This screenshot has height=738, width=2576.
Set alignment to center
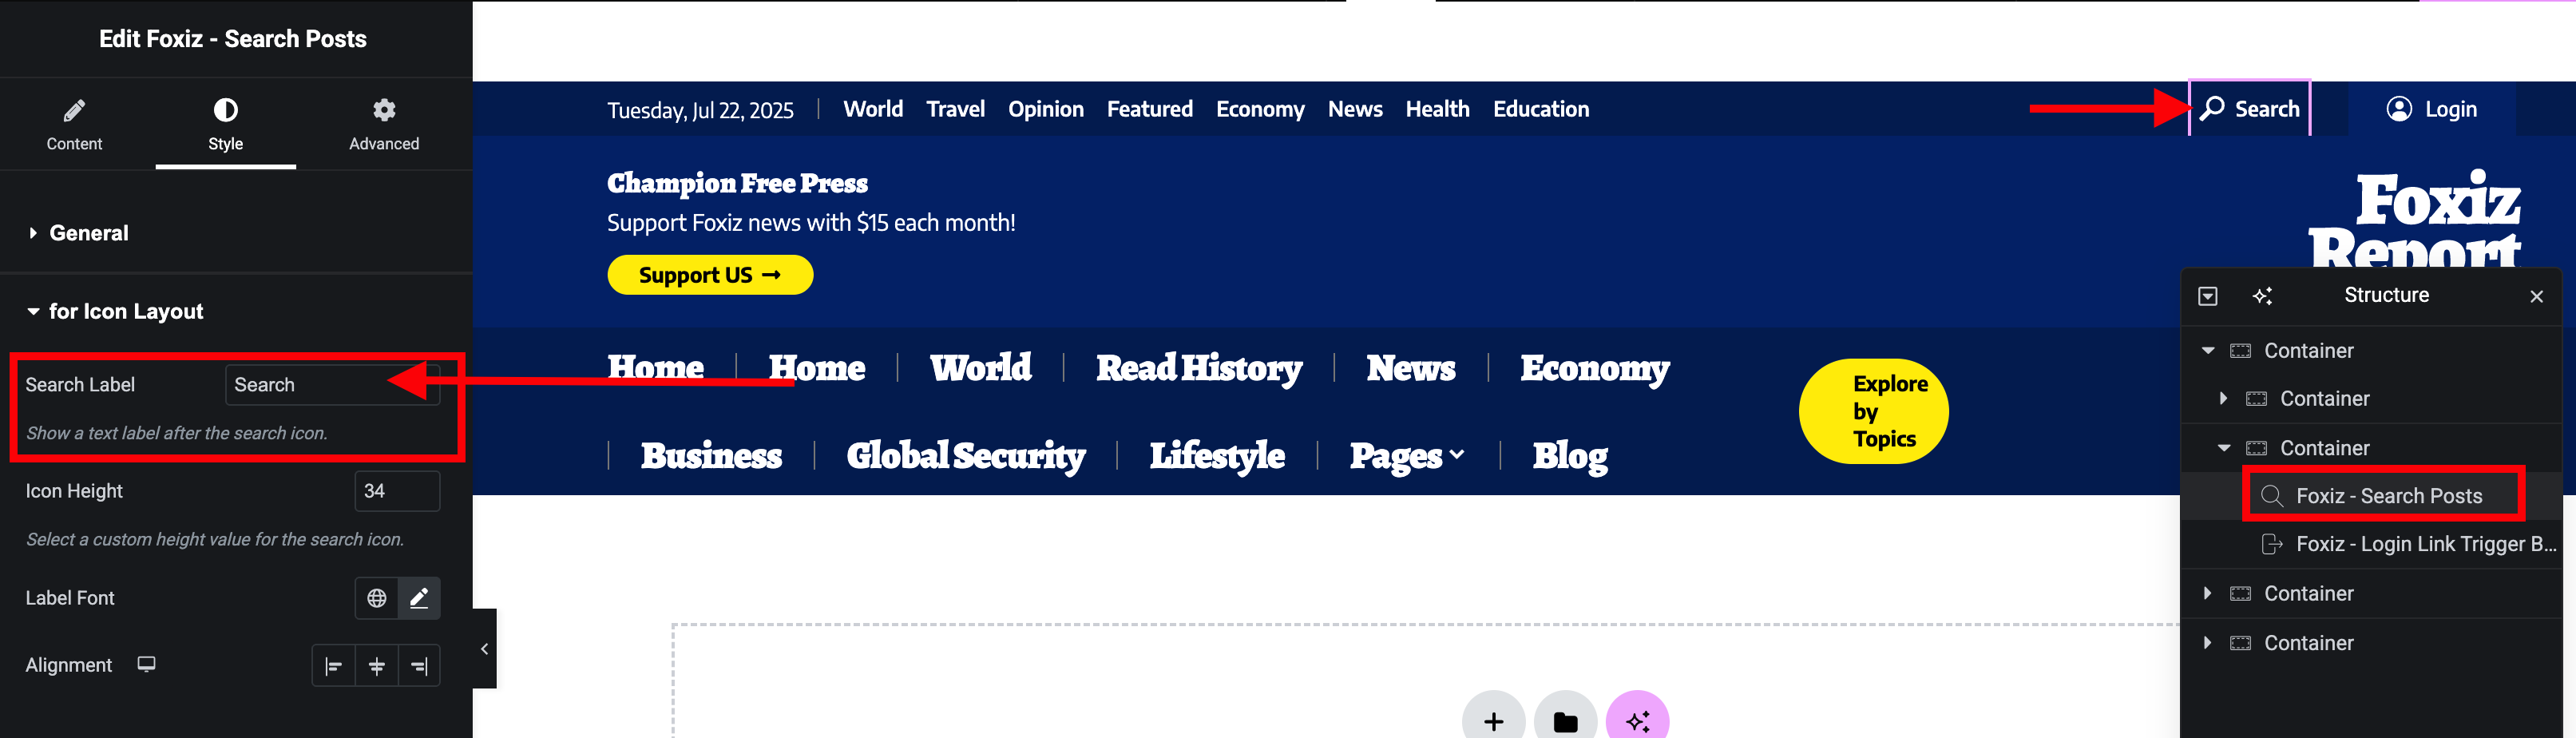(377, 666)
